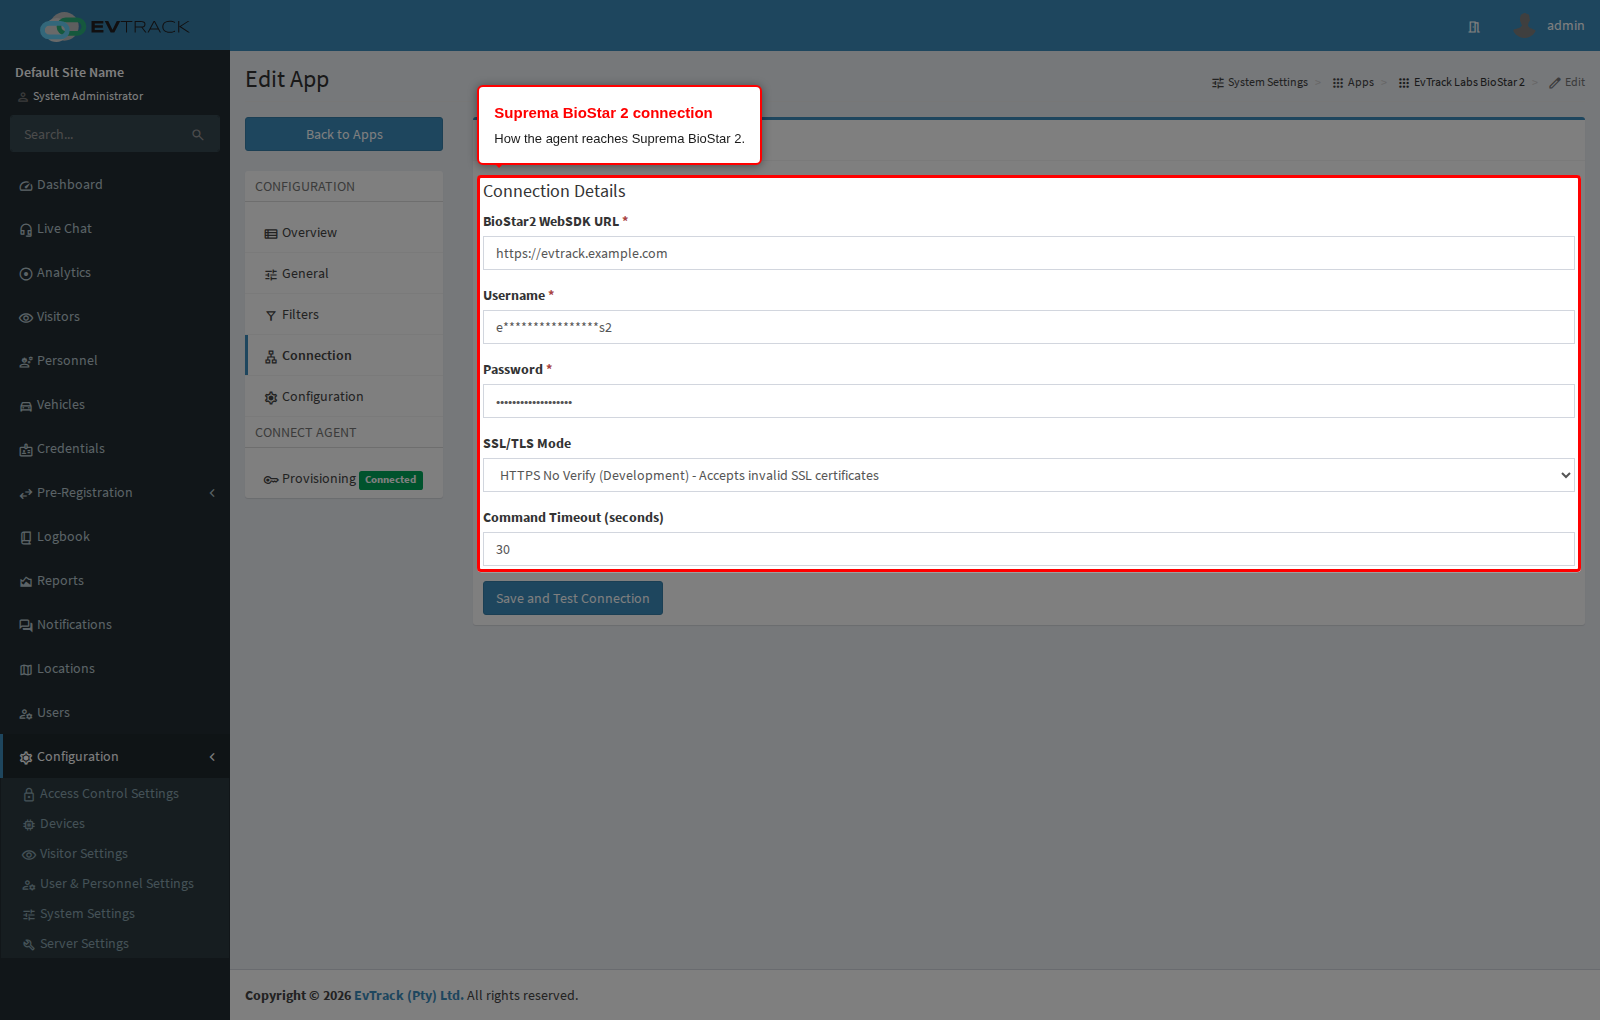
Task: Click Save and Test Connection
Action: (573, 598)
